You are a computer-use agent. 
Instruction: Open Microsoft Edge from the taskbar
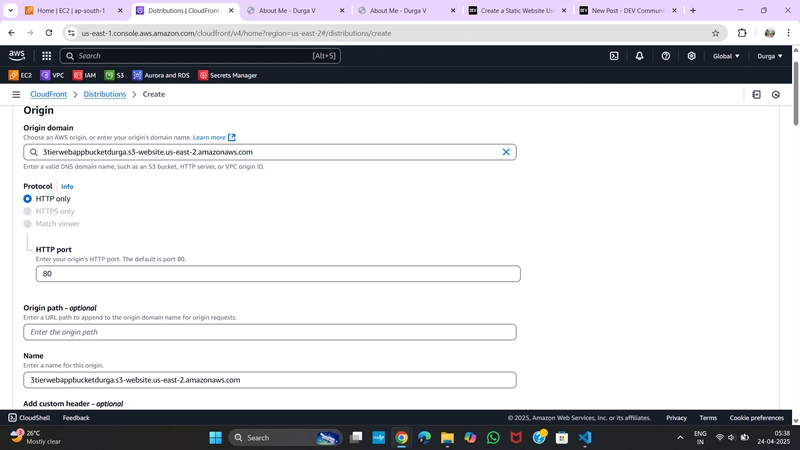(x=424, y=438)
